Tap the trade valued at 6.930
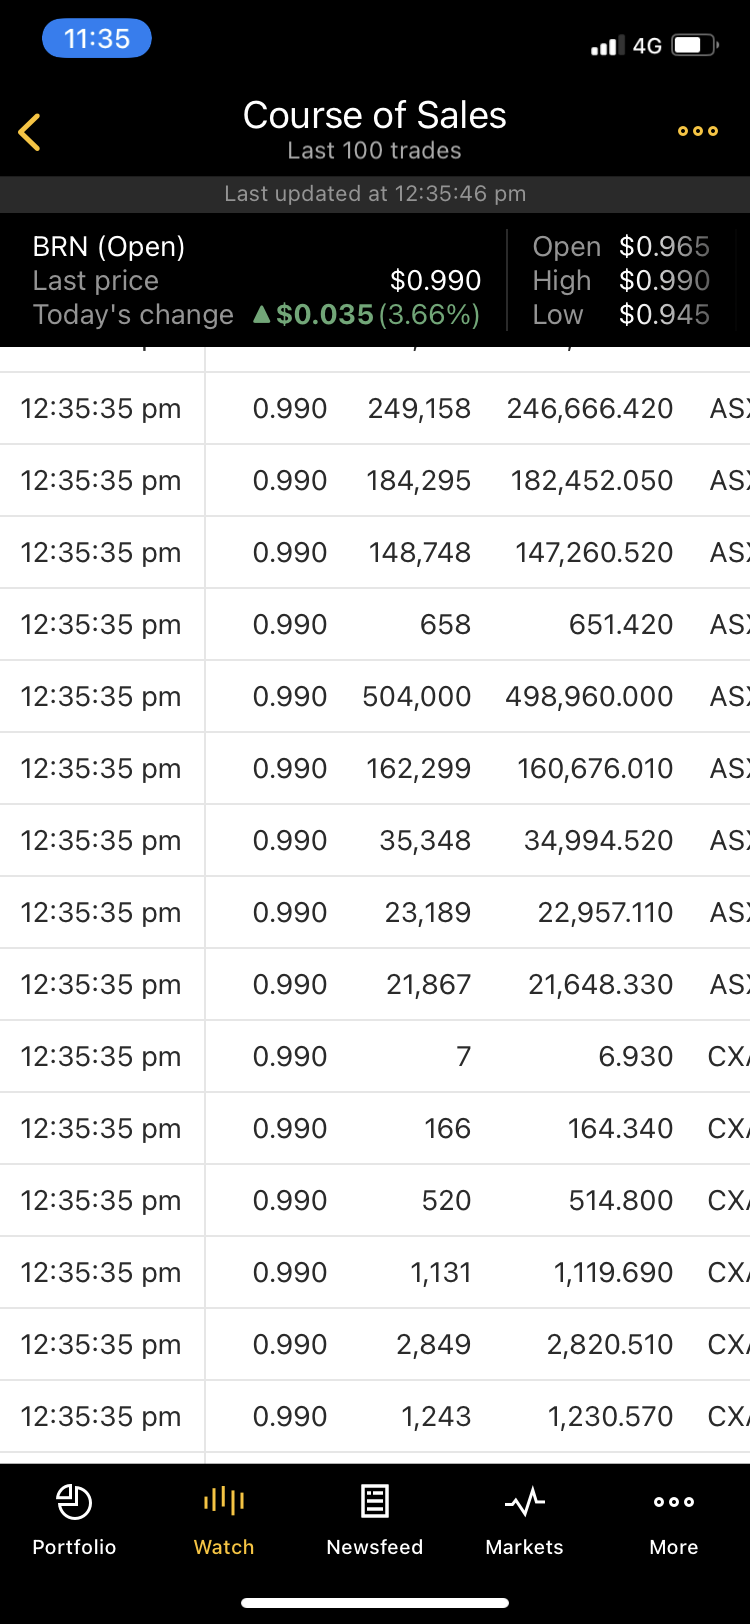The image size is (750, 1624). tap(635, 1056)
